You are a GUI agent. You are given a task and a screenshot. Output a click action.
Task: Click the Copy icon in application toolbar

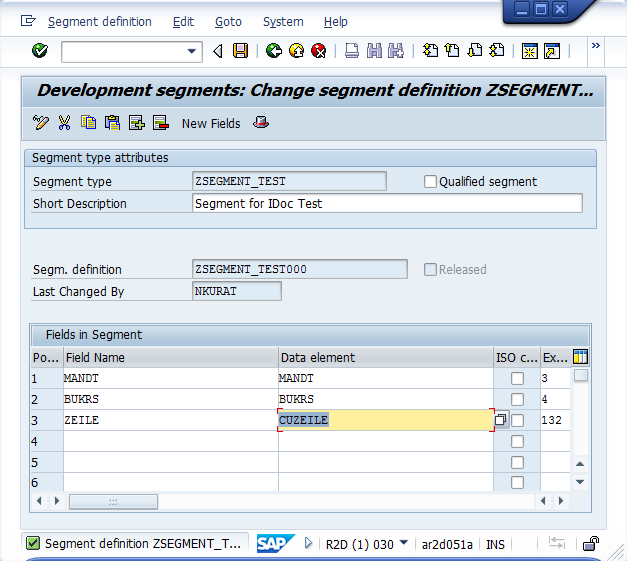coord(88,123)
